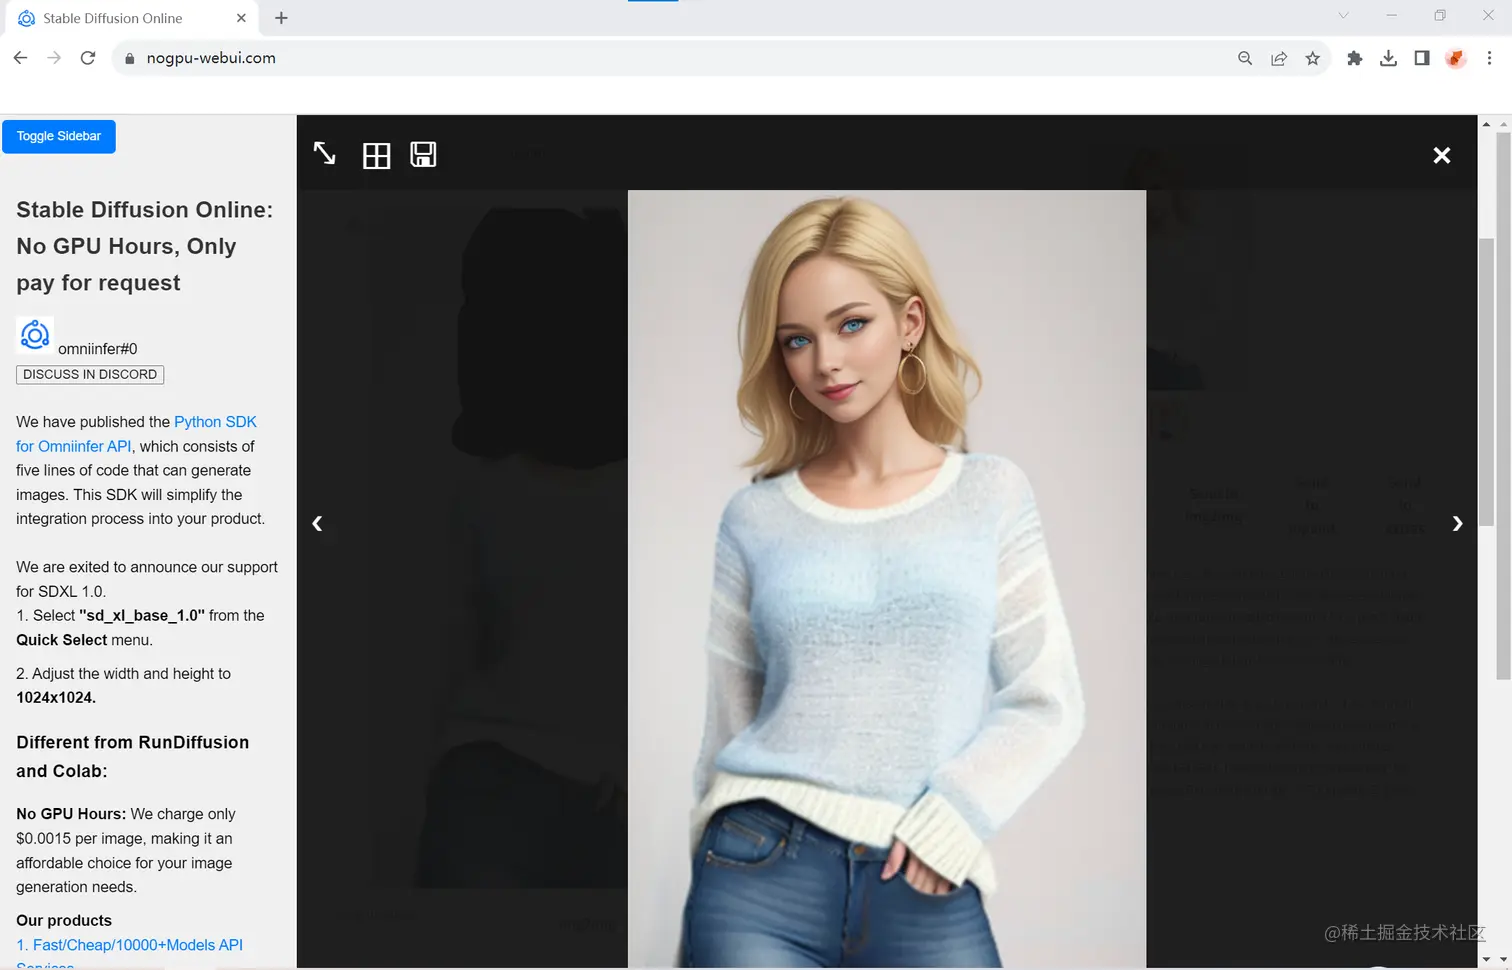This screenshot has height=970, width=1512.
Task: Share this page icon
Action: pyautogui.click(x=1279, y=58)
